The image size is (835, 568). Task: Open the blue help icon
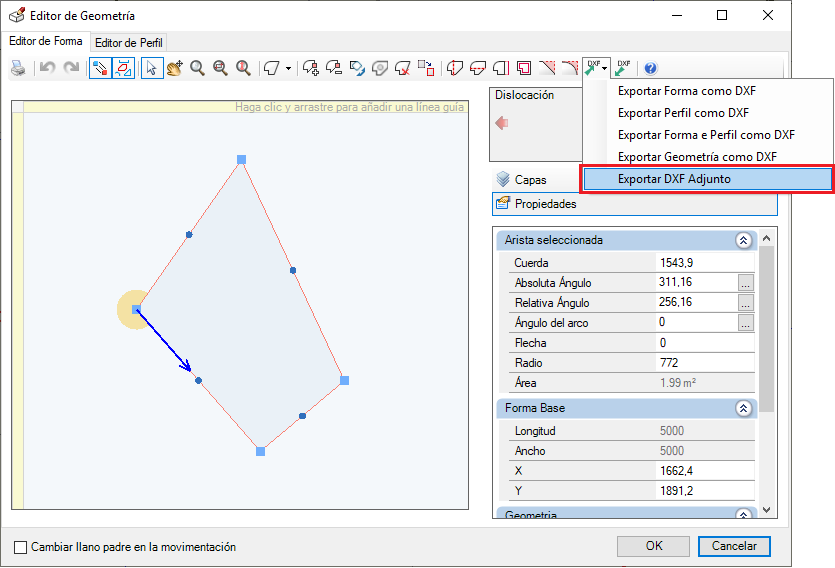(650, 68)
